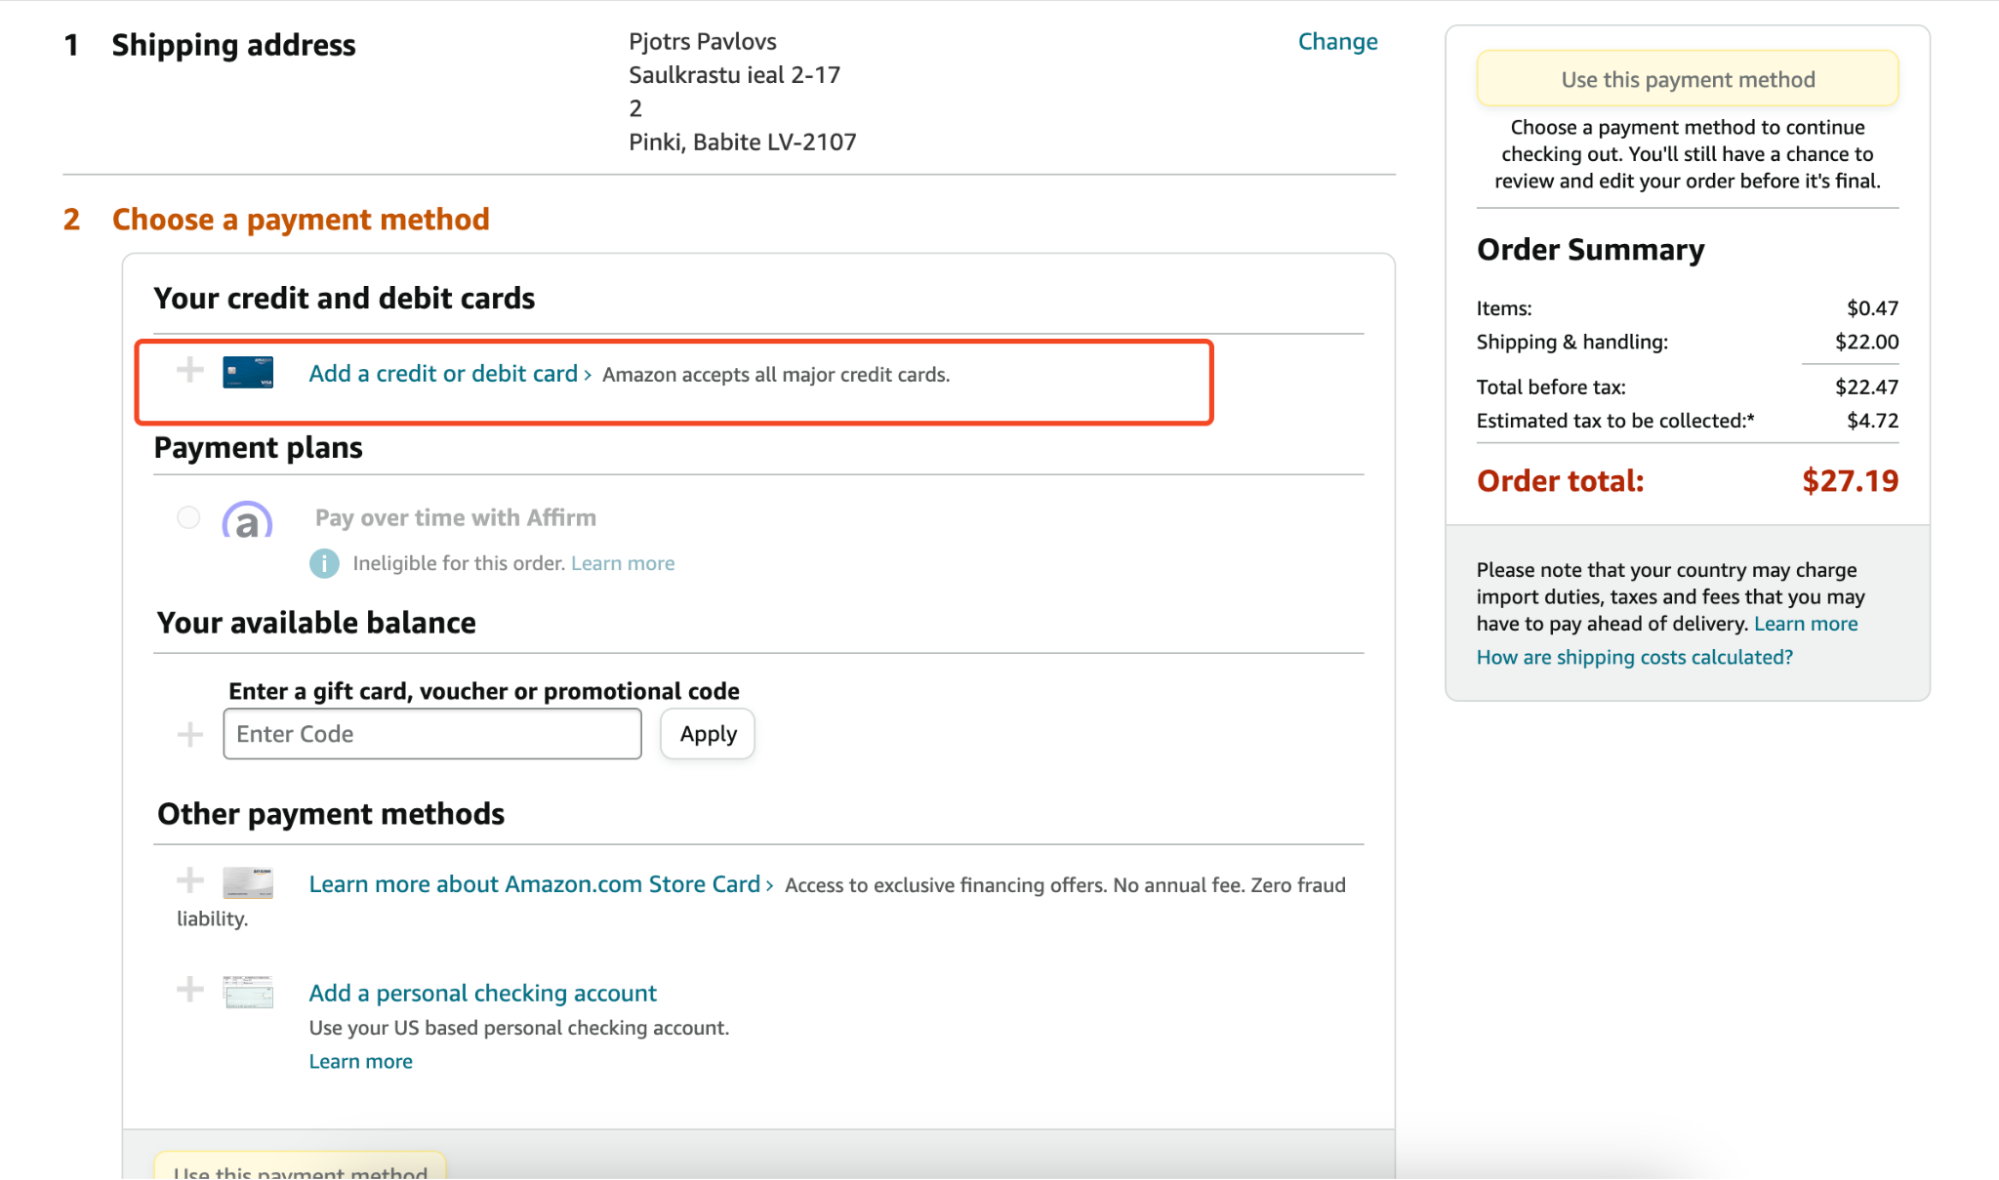Apply the gift card code

point(708,734)
